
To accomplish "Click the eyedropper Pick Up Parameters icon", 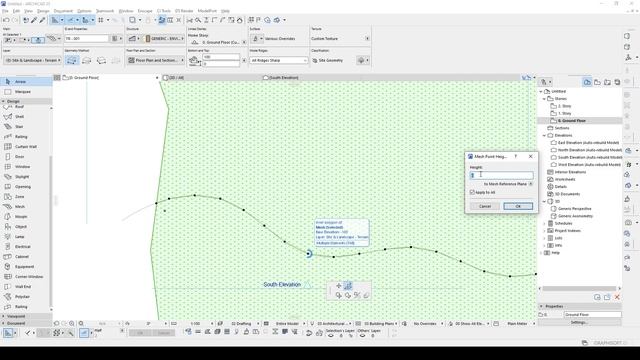I will tap(34, 20).
